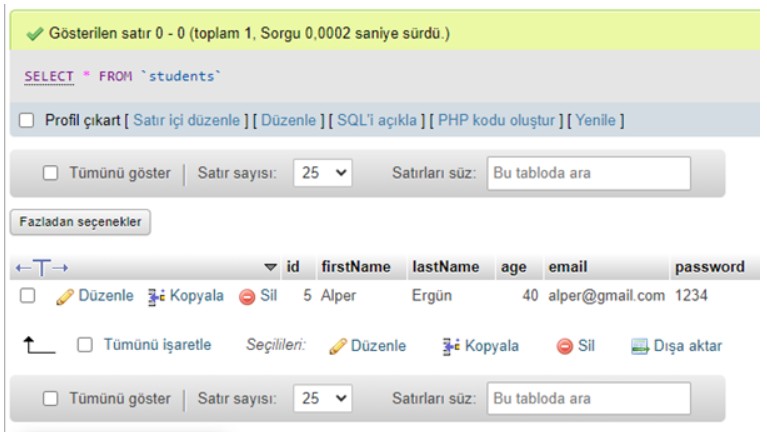This screenshot has height=432, width=767.
Task: Click the bottom Kopyala icon for selected rows
Action: tap(450, 346)
